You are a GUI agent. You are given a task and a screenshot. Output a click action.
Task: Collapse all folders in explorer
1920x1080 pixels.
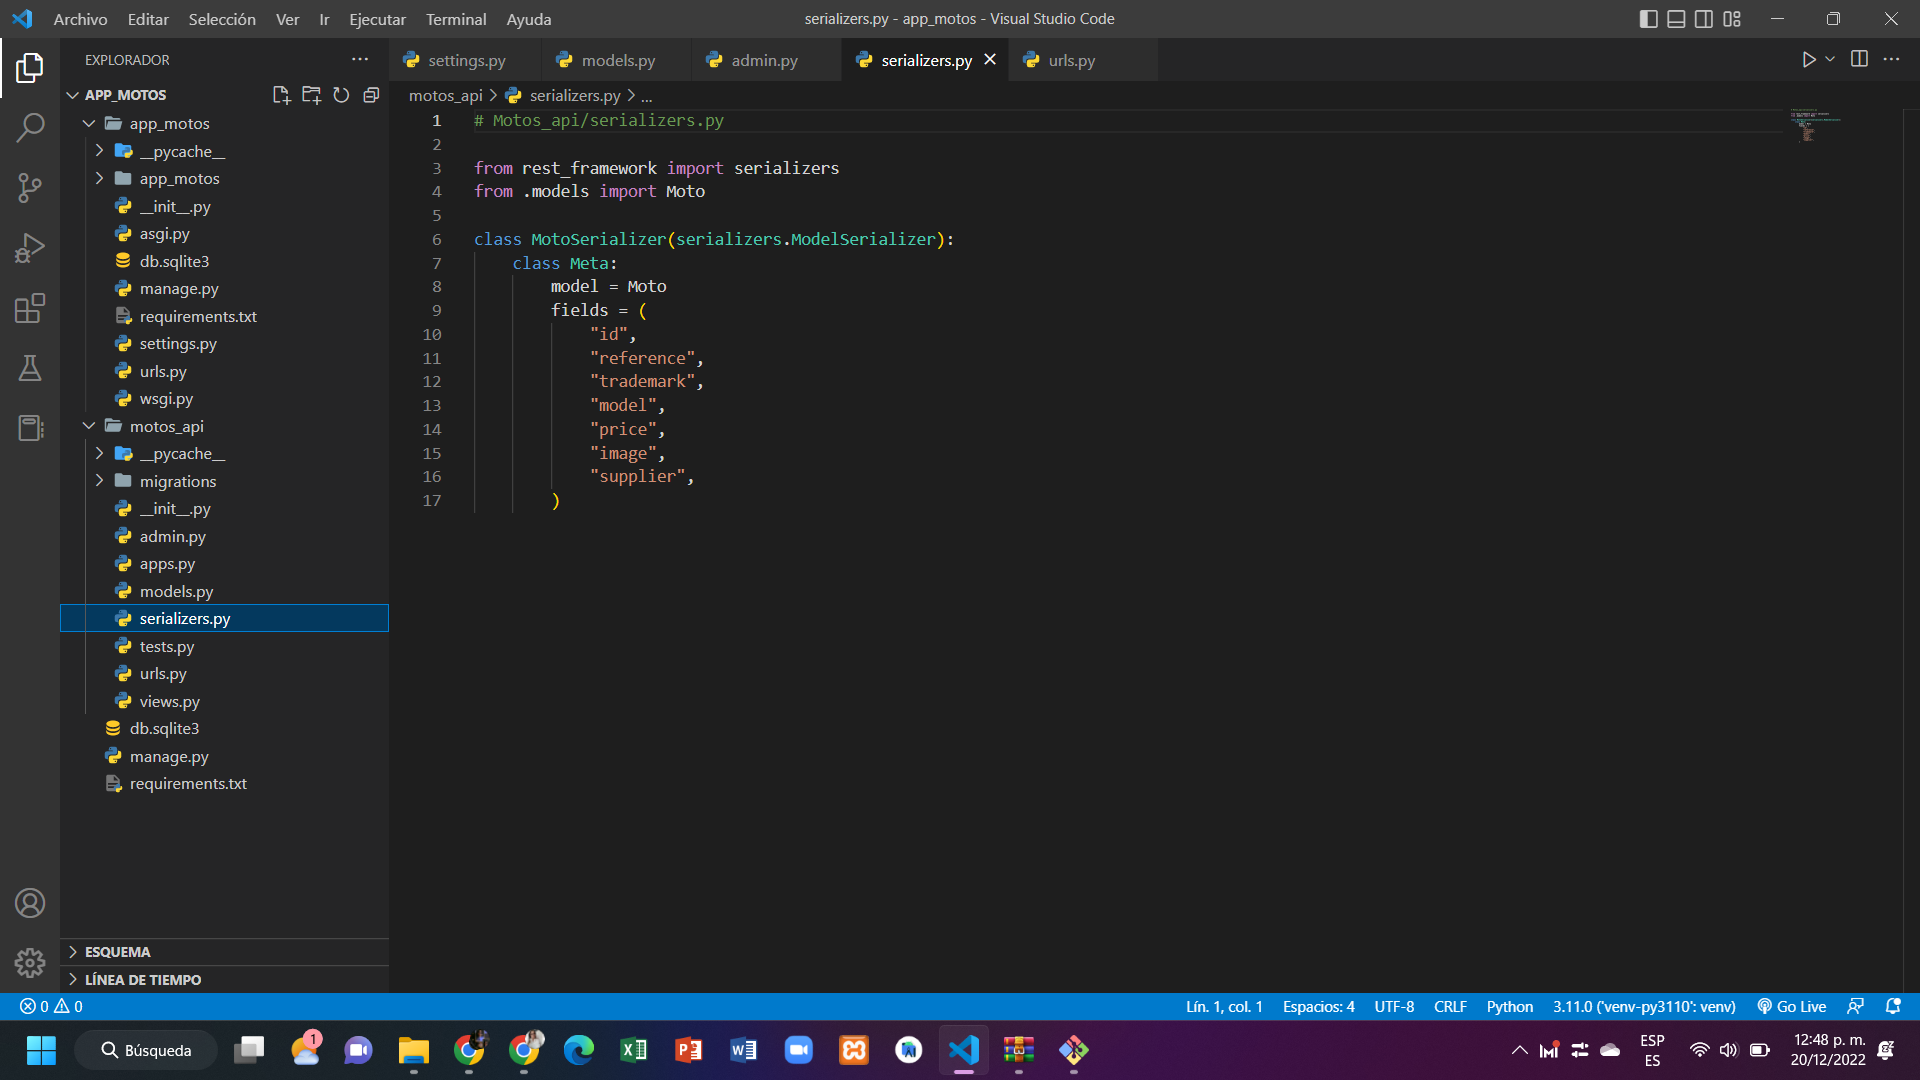pos(371,95)
